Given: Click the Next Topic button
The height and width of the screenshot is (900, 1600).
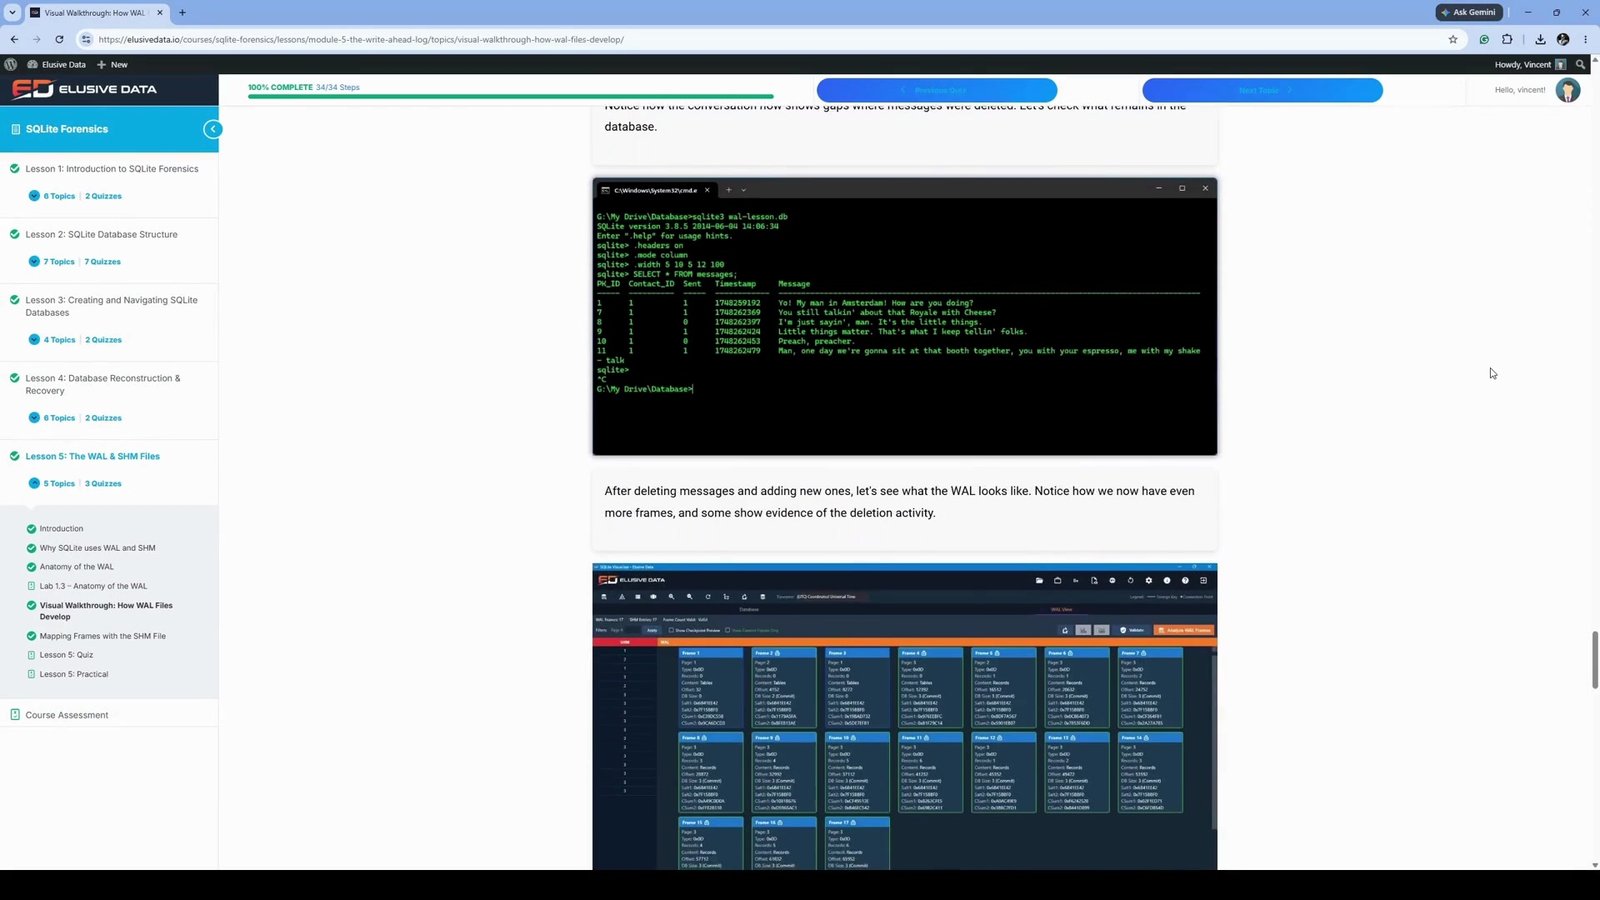Looking at the screenshot, I should [1262, 90].
